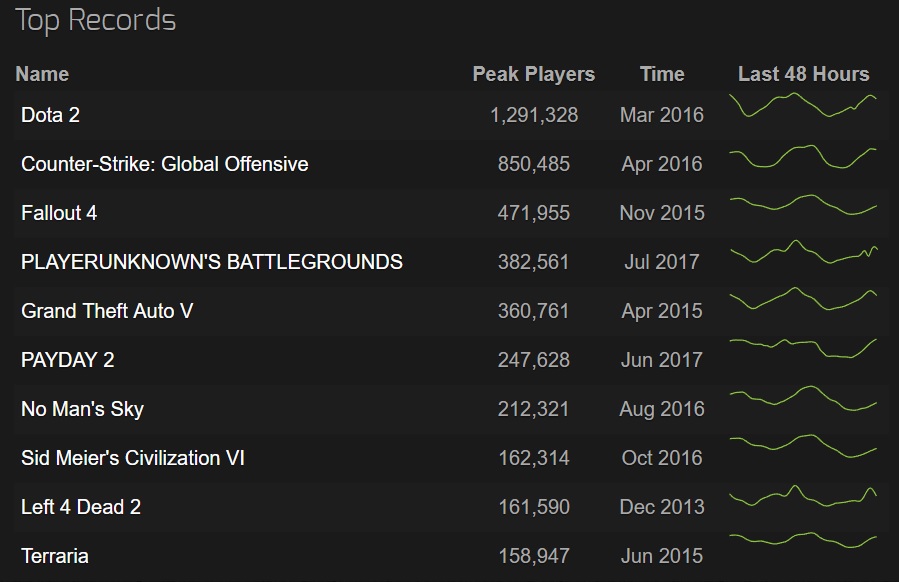The width and height of the screenshot is (899, 582).
Task: Select No Man's Sky from list
Action: click(x=82, y=409)
